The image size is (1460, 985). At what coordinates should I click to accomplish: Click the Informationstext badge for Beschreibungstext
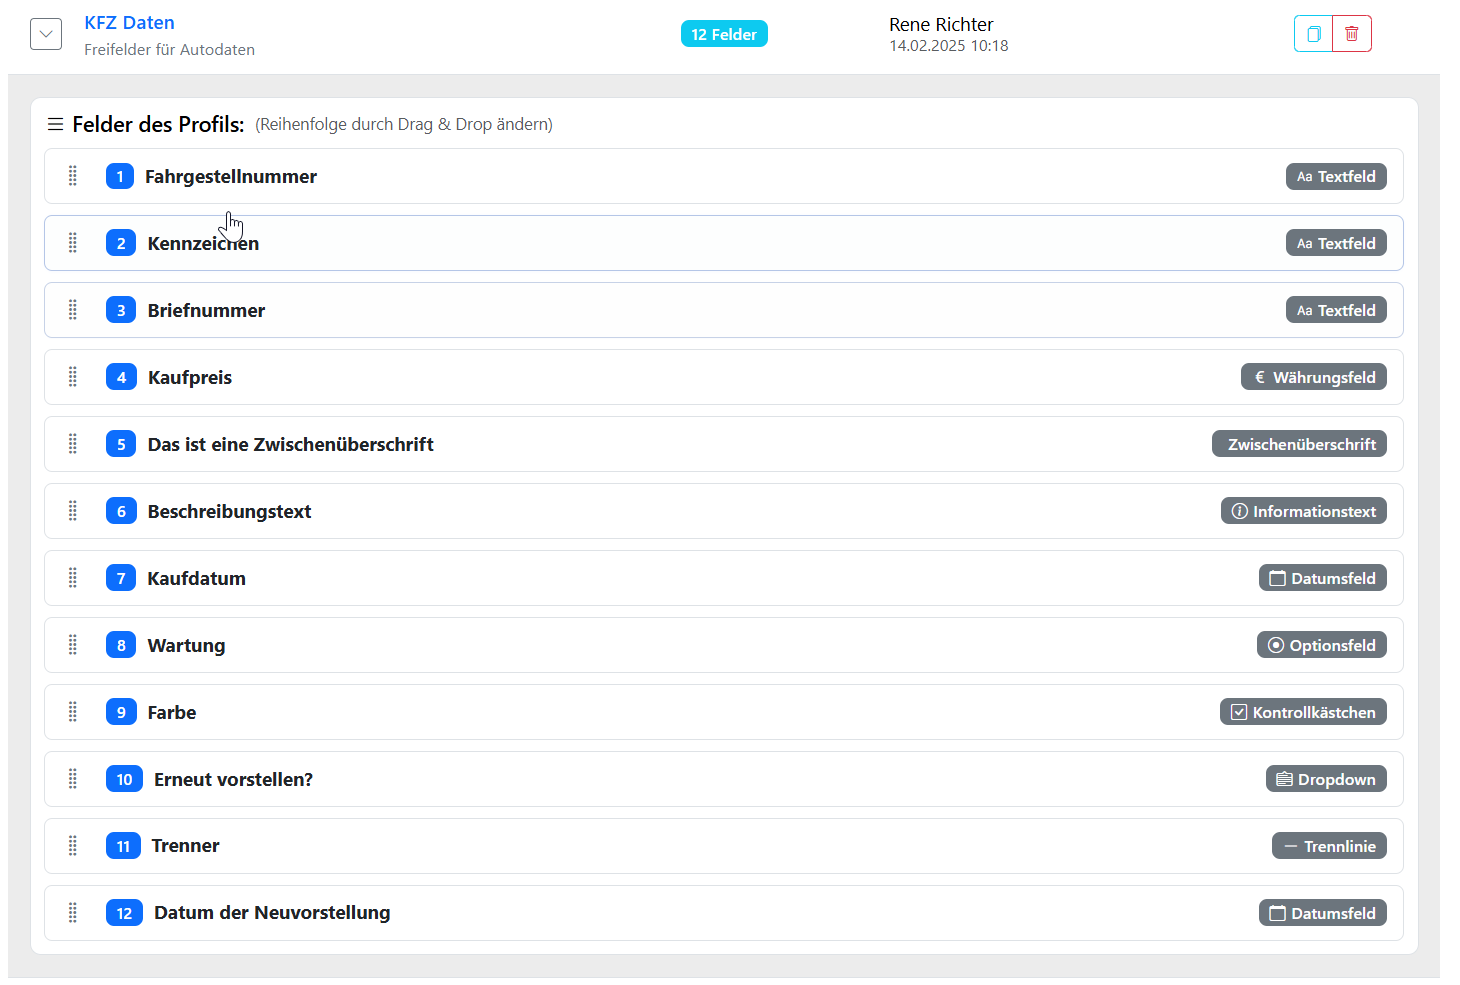click(x=1303, y=511)
